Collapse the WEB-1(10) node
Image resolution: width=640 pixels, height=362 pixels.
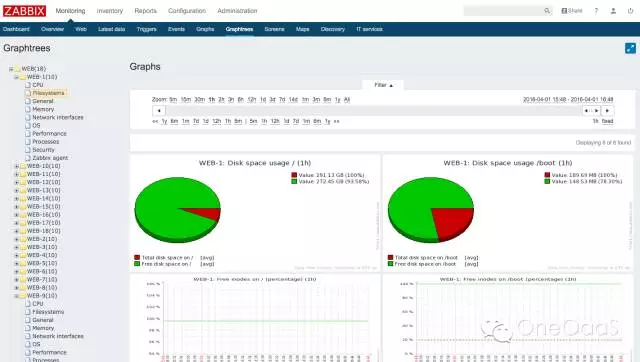(x=17, y=77)
